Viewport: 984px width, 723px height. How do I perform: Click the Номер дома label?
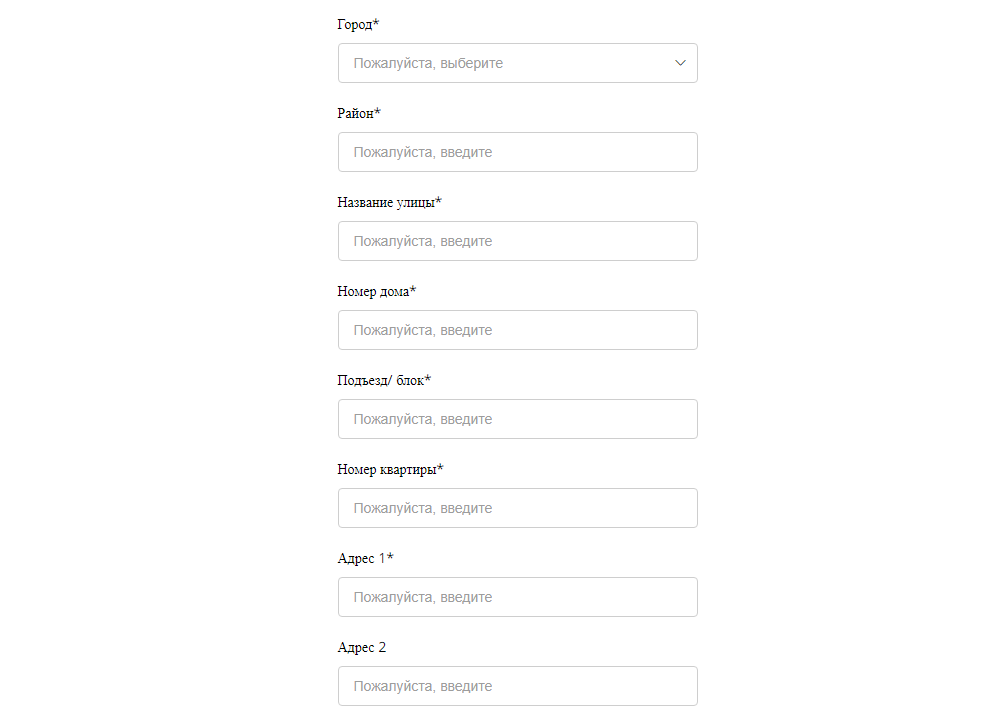(373, 291)
